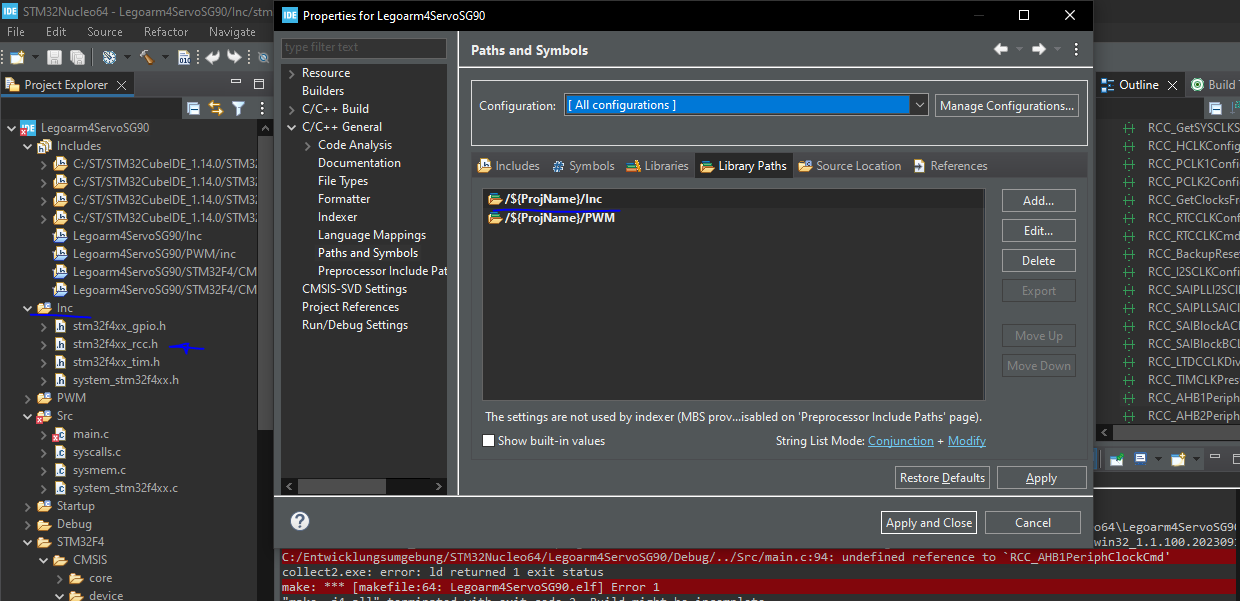Click the Save All icon in the toolbar

point(75,57)
